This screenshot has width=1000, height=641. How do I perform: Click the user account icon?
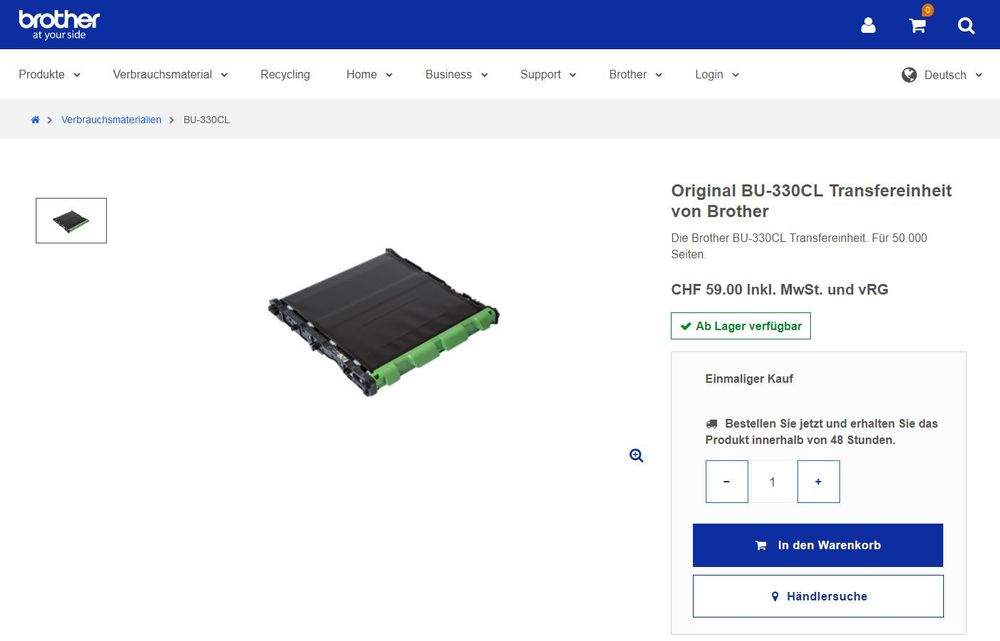pyautogui.click(x=868, y=25)
